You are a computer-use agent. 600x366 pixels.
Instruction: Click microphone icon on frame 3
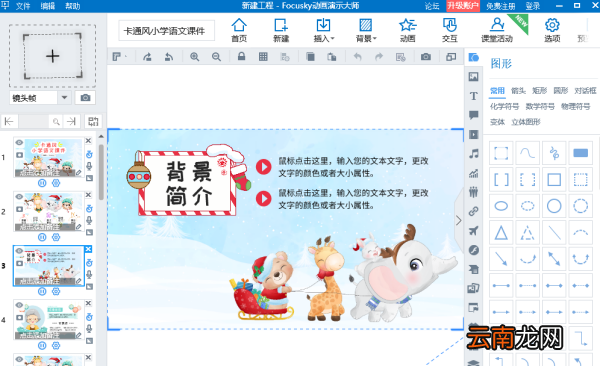[x=89, y=274]
